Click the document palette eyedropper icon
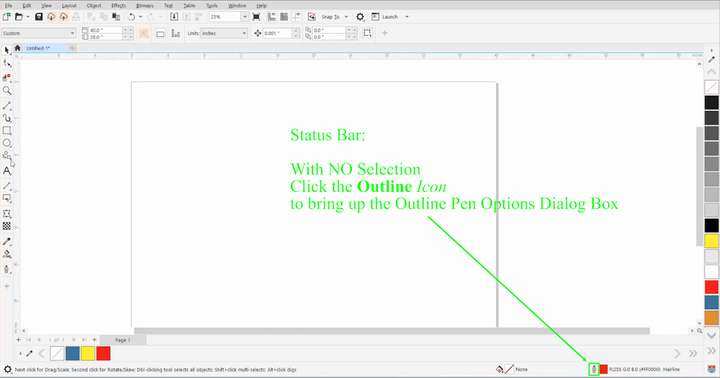This screenshot has height=378, width=720. point(29,354)
